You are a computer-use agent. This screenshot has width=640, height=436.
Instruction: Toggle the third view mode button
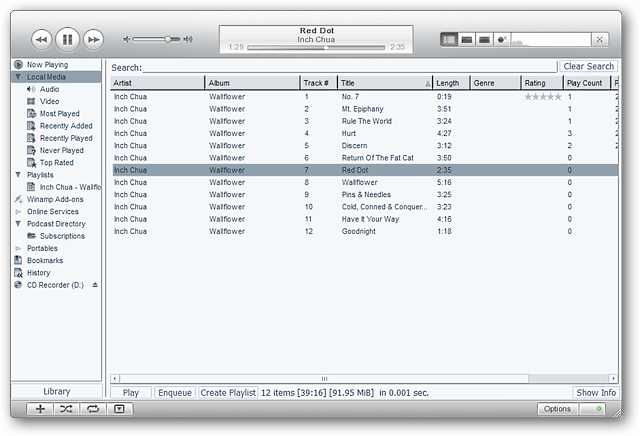(484, 40)
